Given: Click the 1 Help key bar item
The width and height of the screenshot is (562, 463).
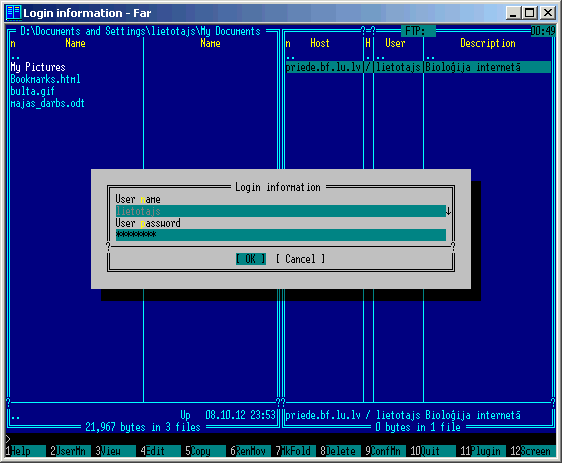Looking at the screenshot, I should pos(26,451).
